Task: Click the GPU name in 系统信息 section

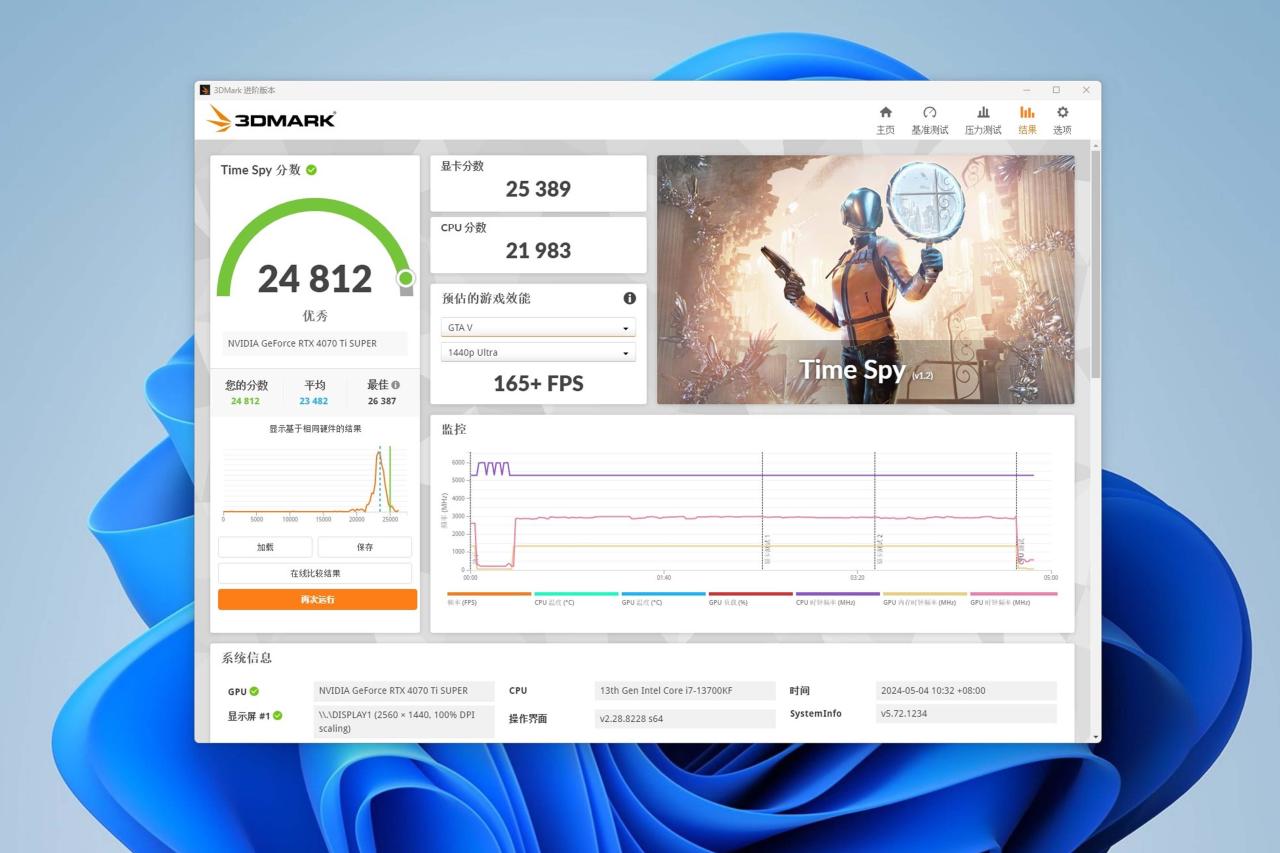Action: click(x=404, y=691)
